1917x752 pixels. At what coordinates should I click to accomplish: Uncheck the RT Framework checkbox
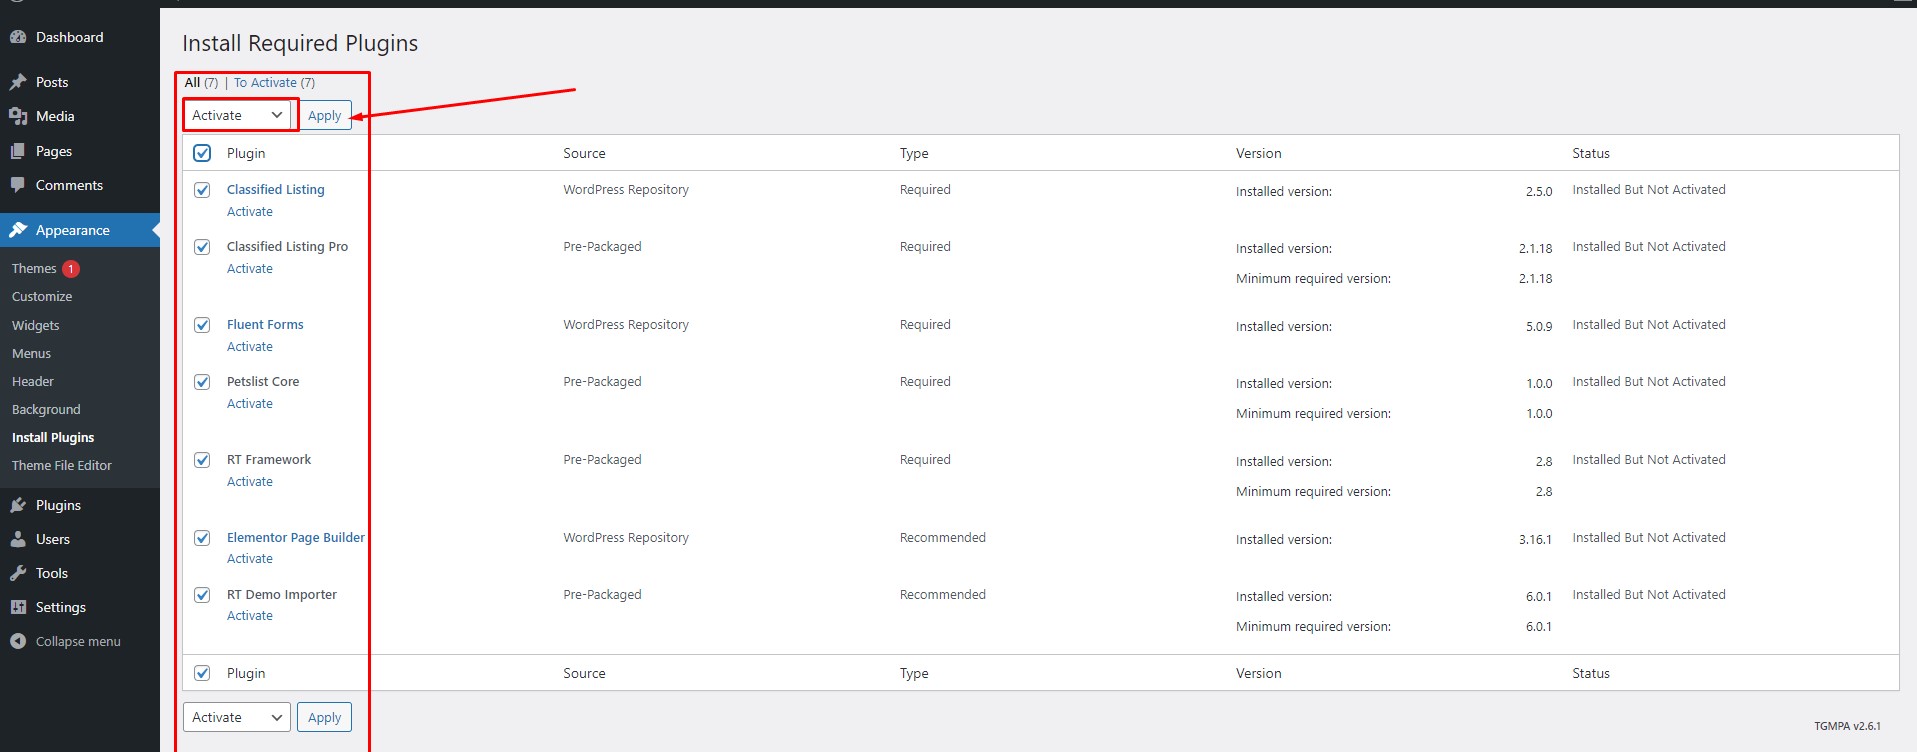[x=202, y=460]
